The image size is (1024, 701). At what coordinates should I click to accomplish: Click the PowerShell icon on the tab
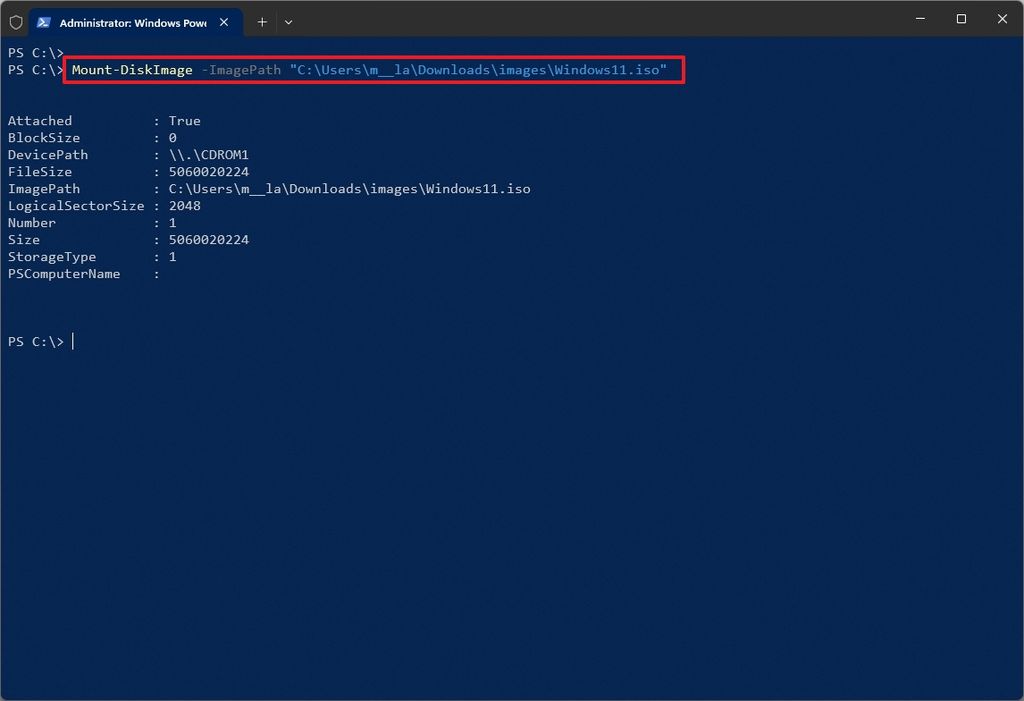coord(42,21)
